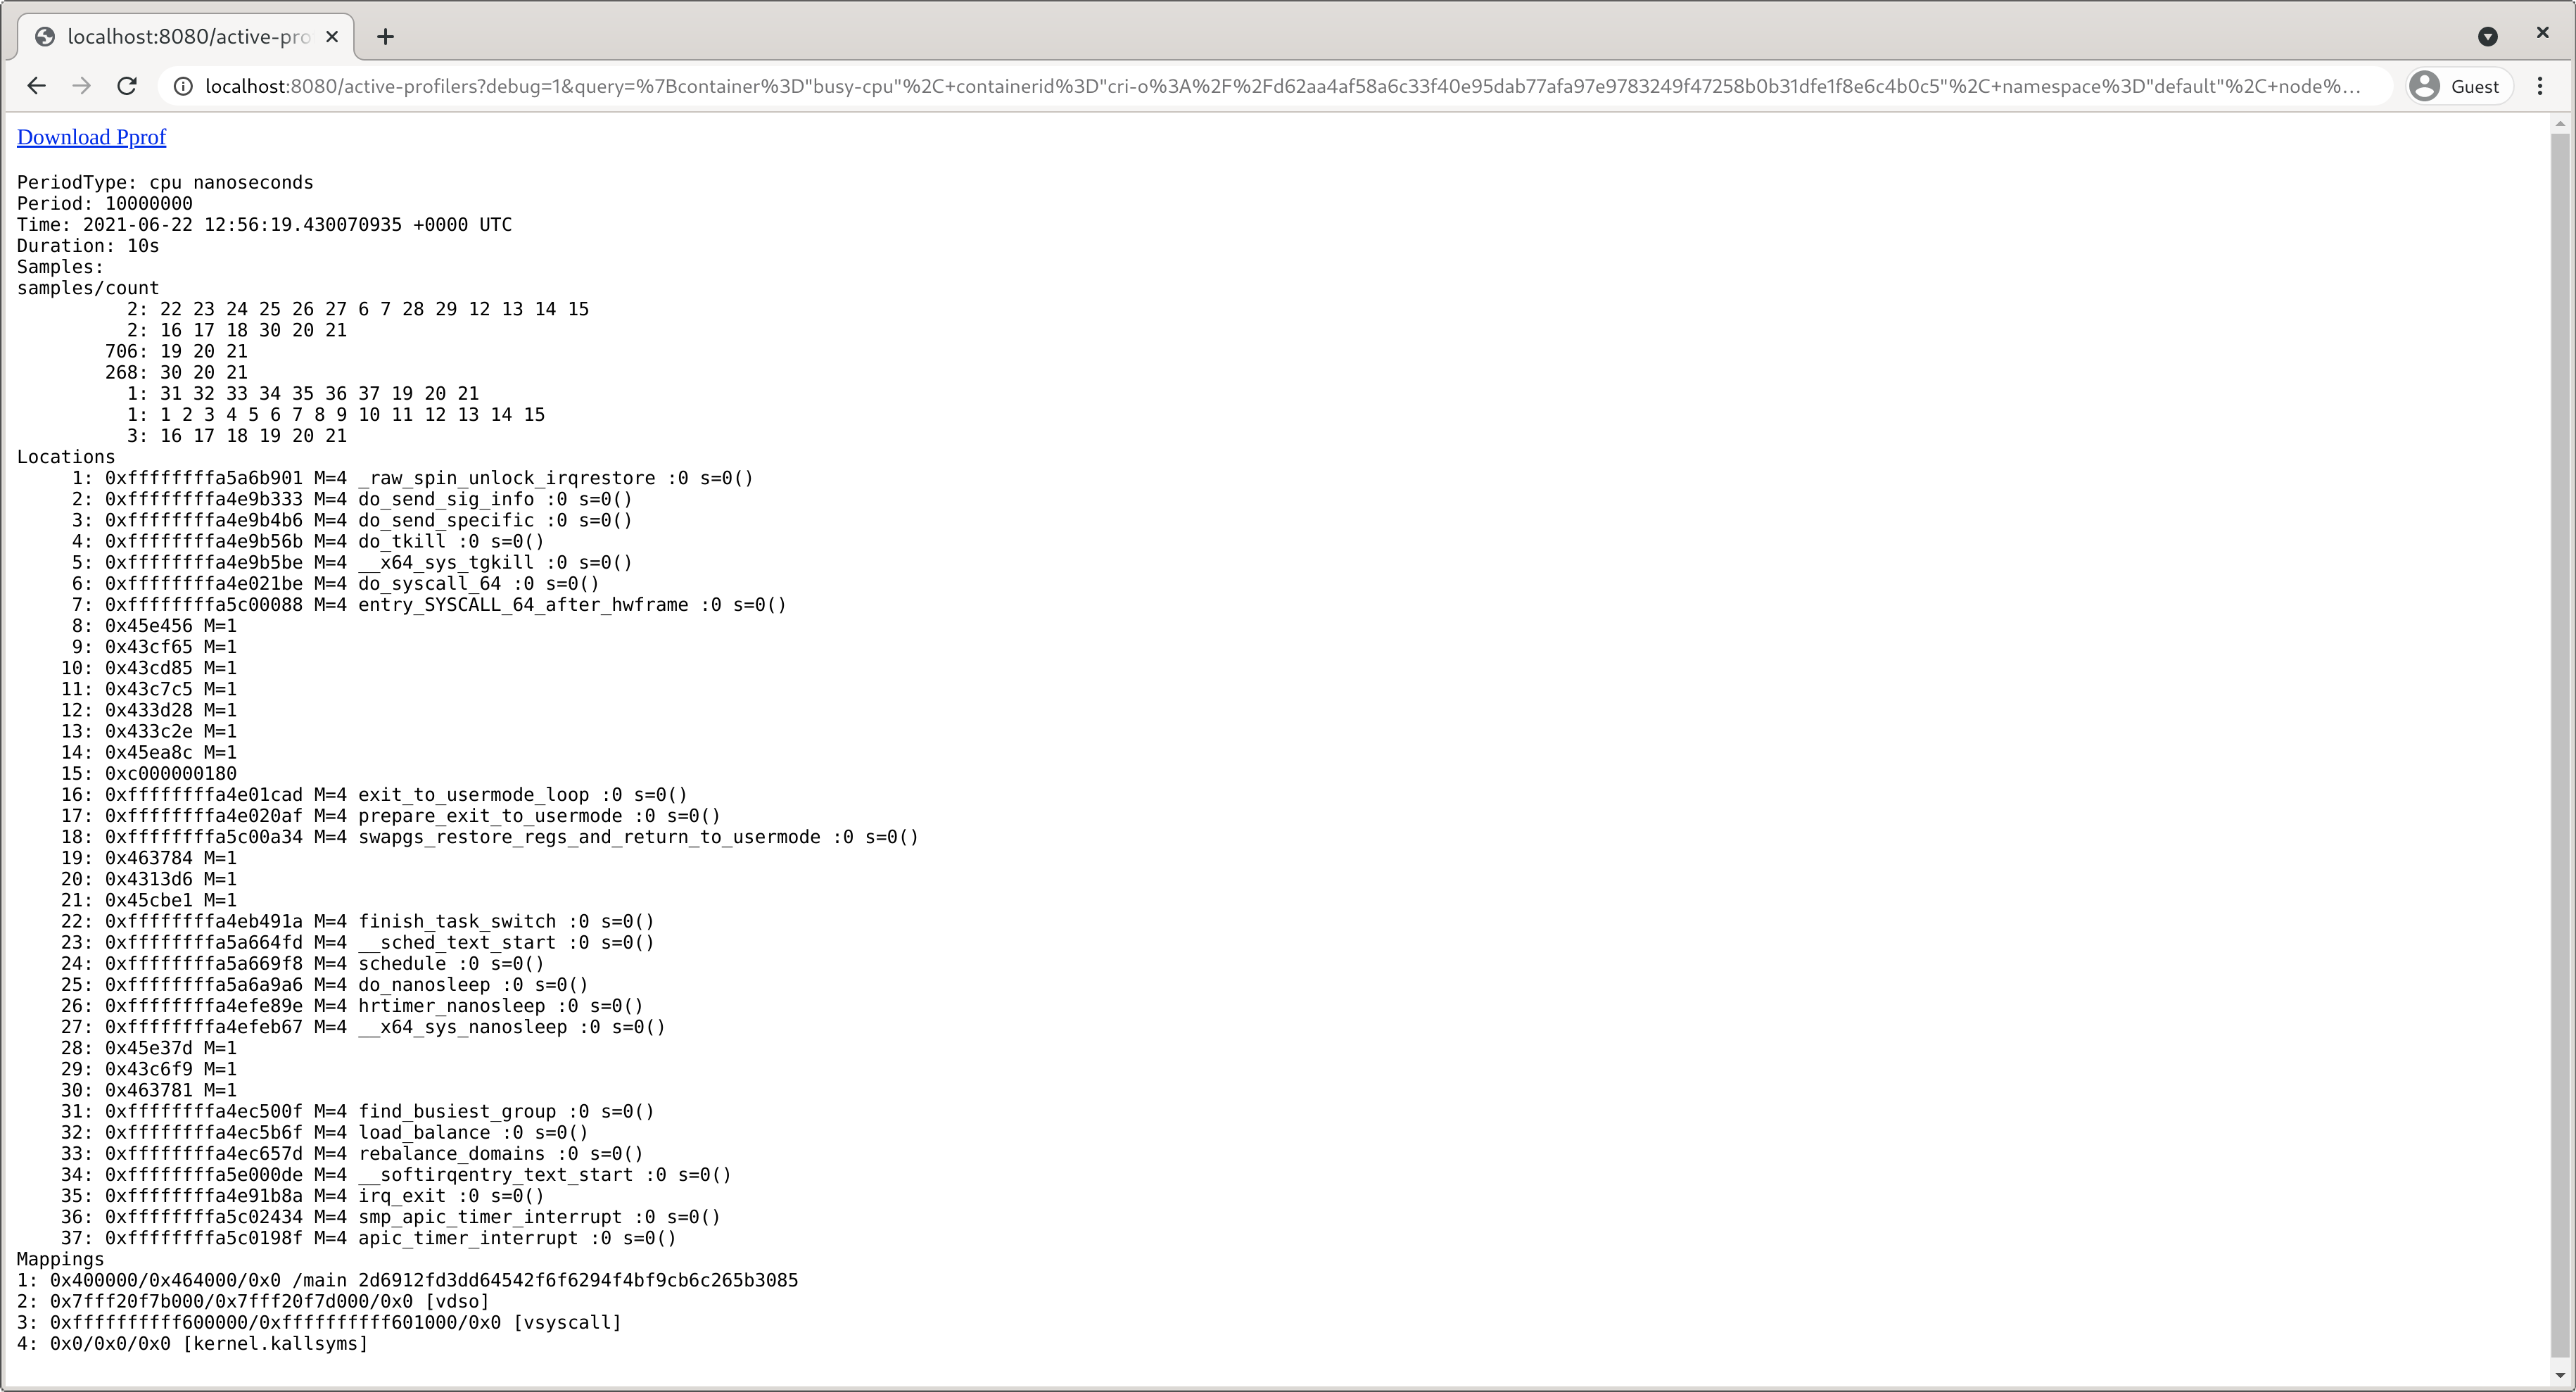The image size is (2576, 1392).
Task: Click the sample row '268: 30 20 21'
Action: pos(176,372)
